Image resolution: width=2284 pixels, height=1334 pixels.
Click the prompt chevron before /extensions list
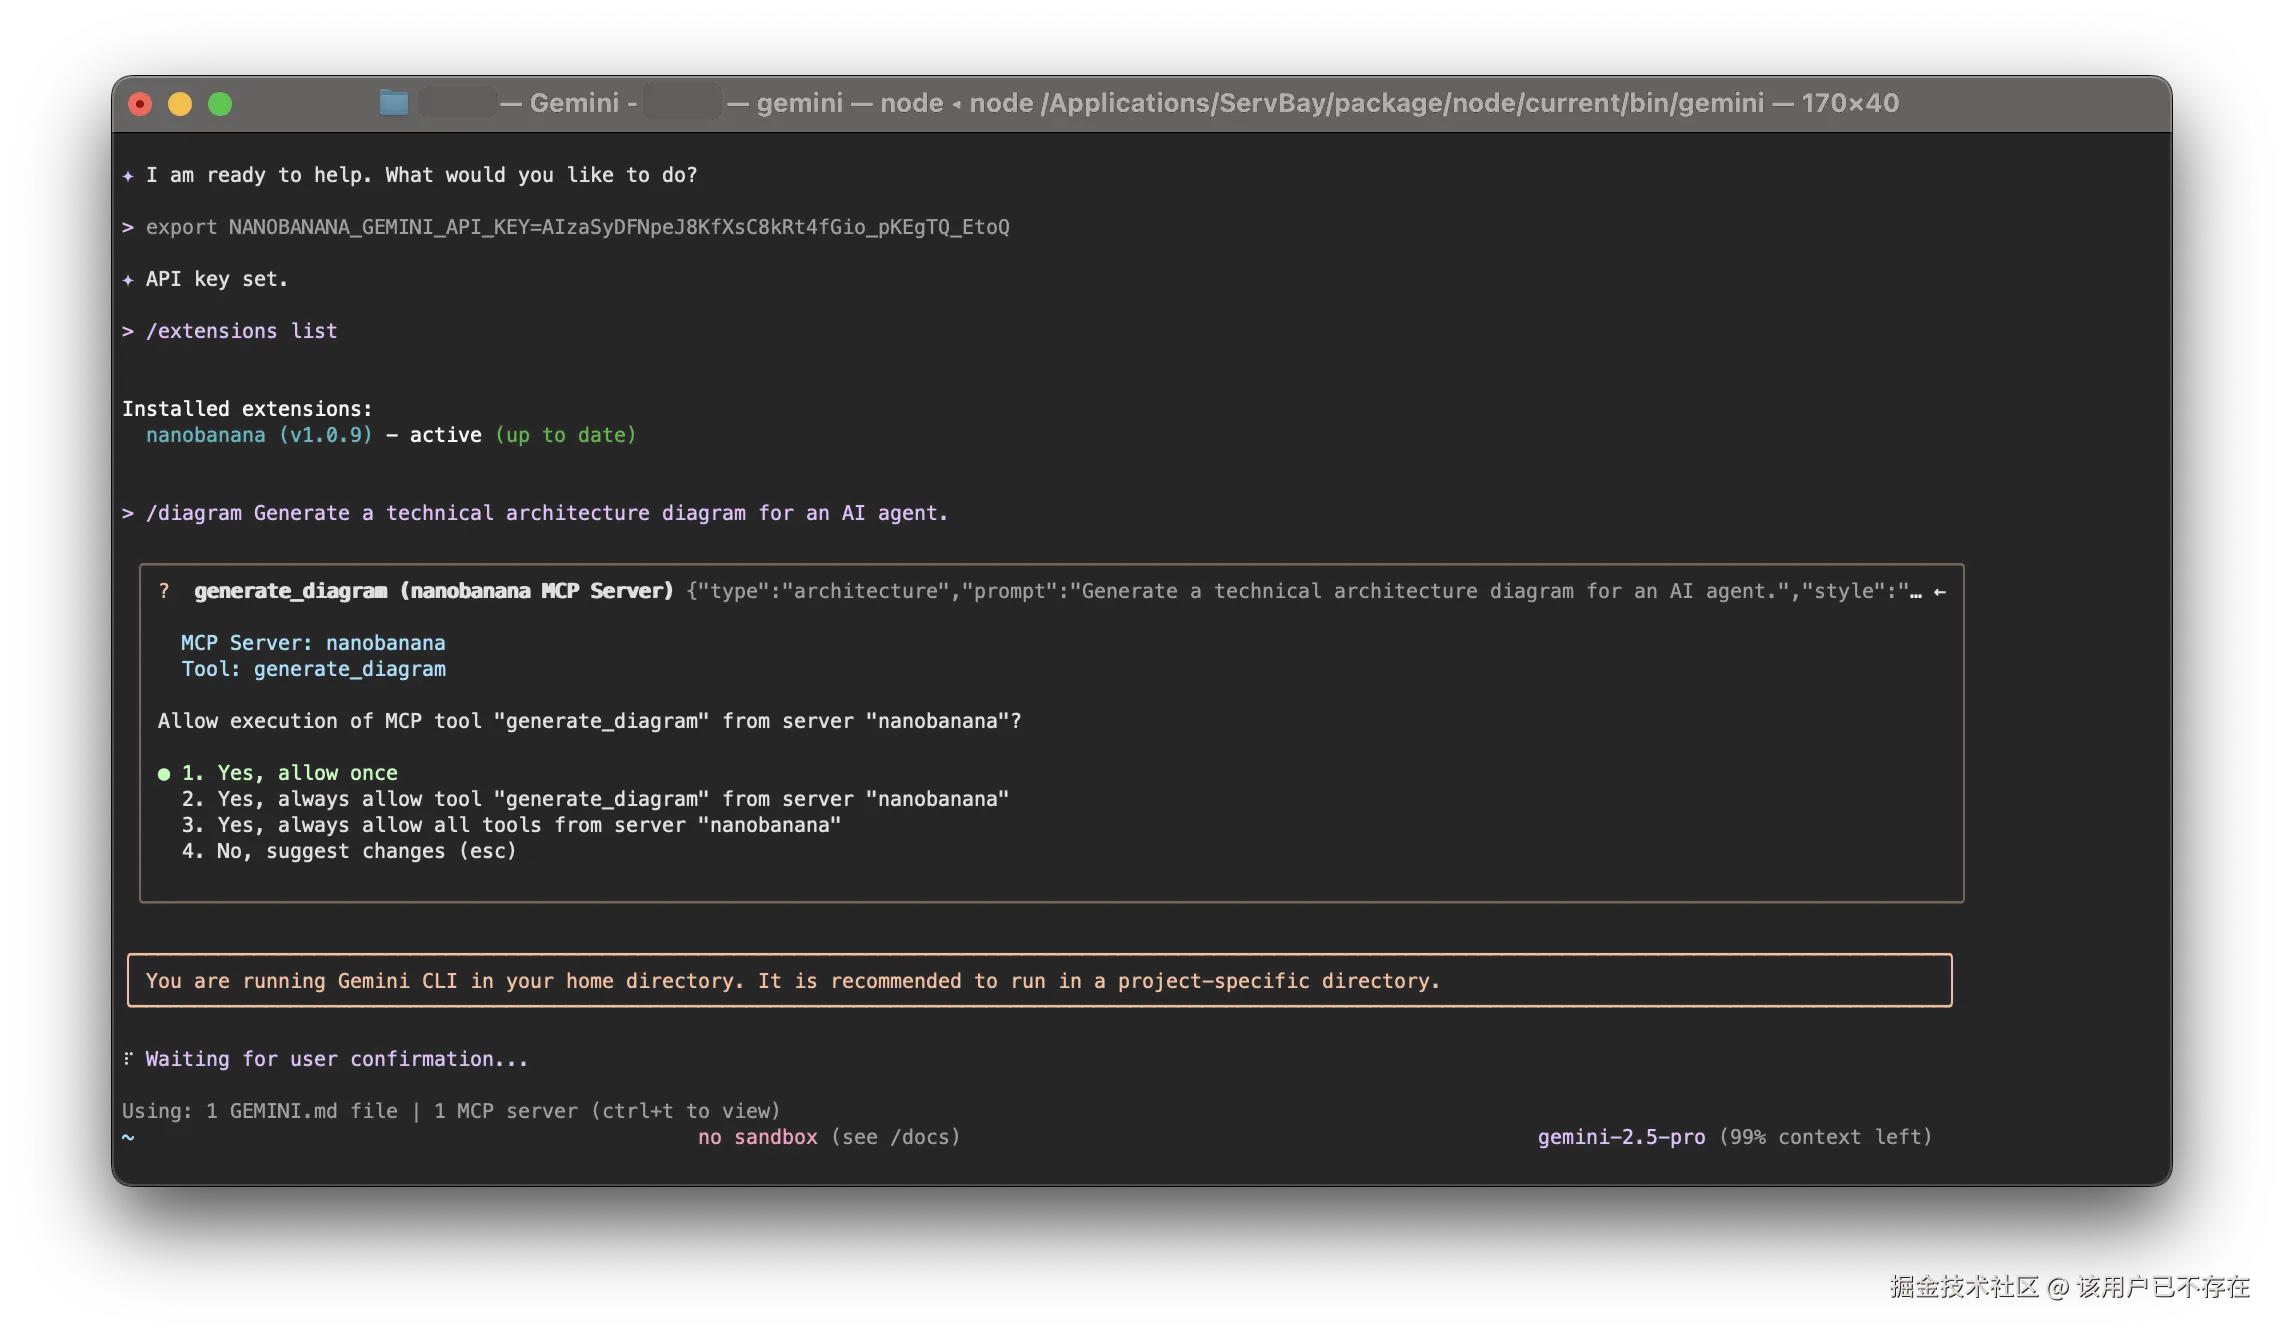click(x=128, y=331)
